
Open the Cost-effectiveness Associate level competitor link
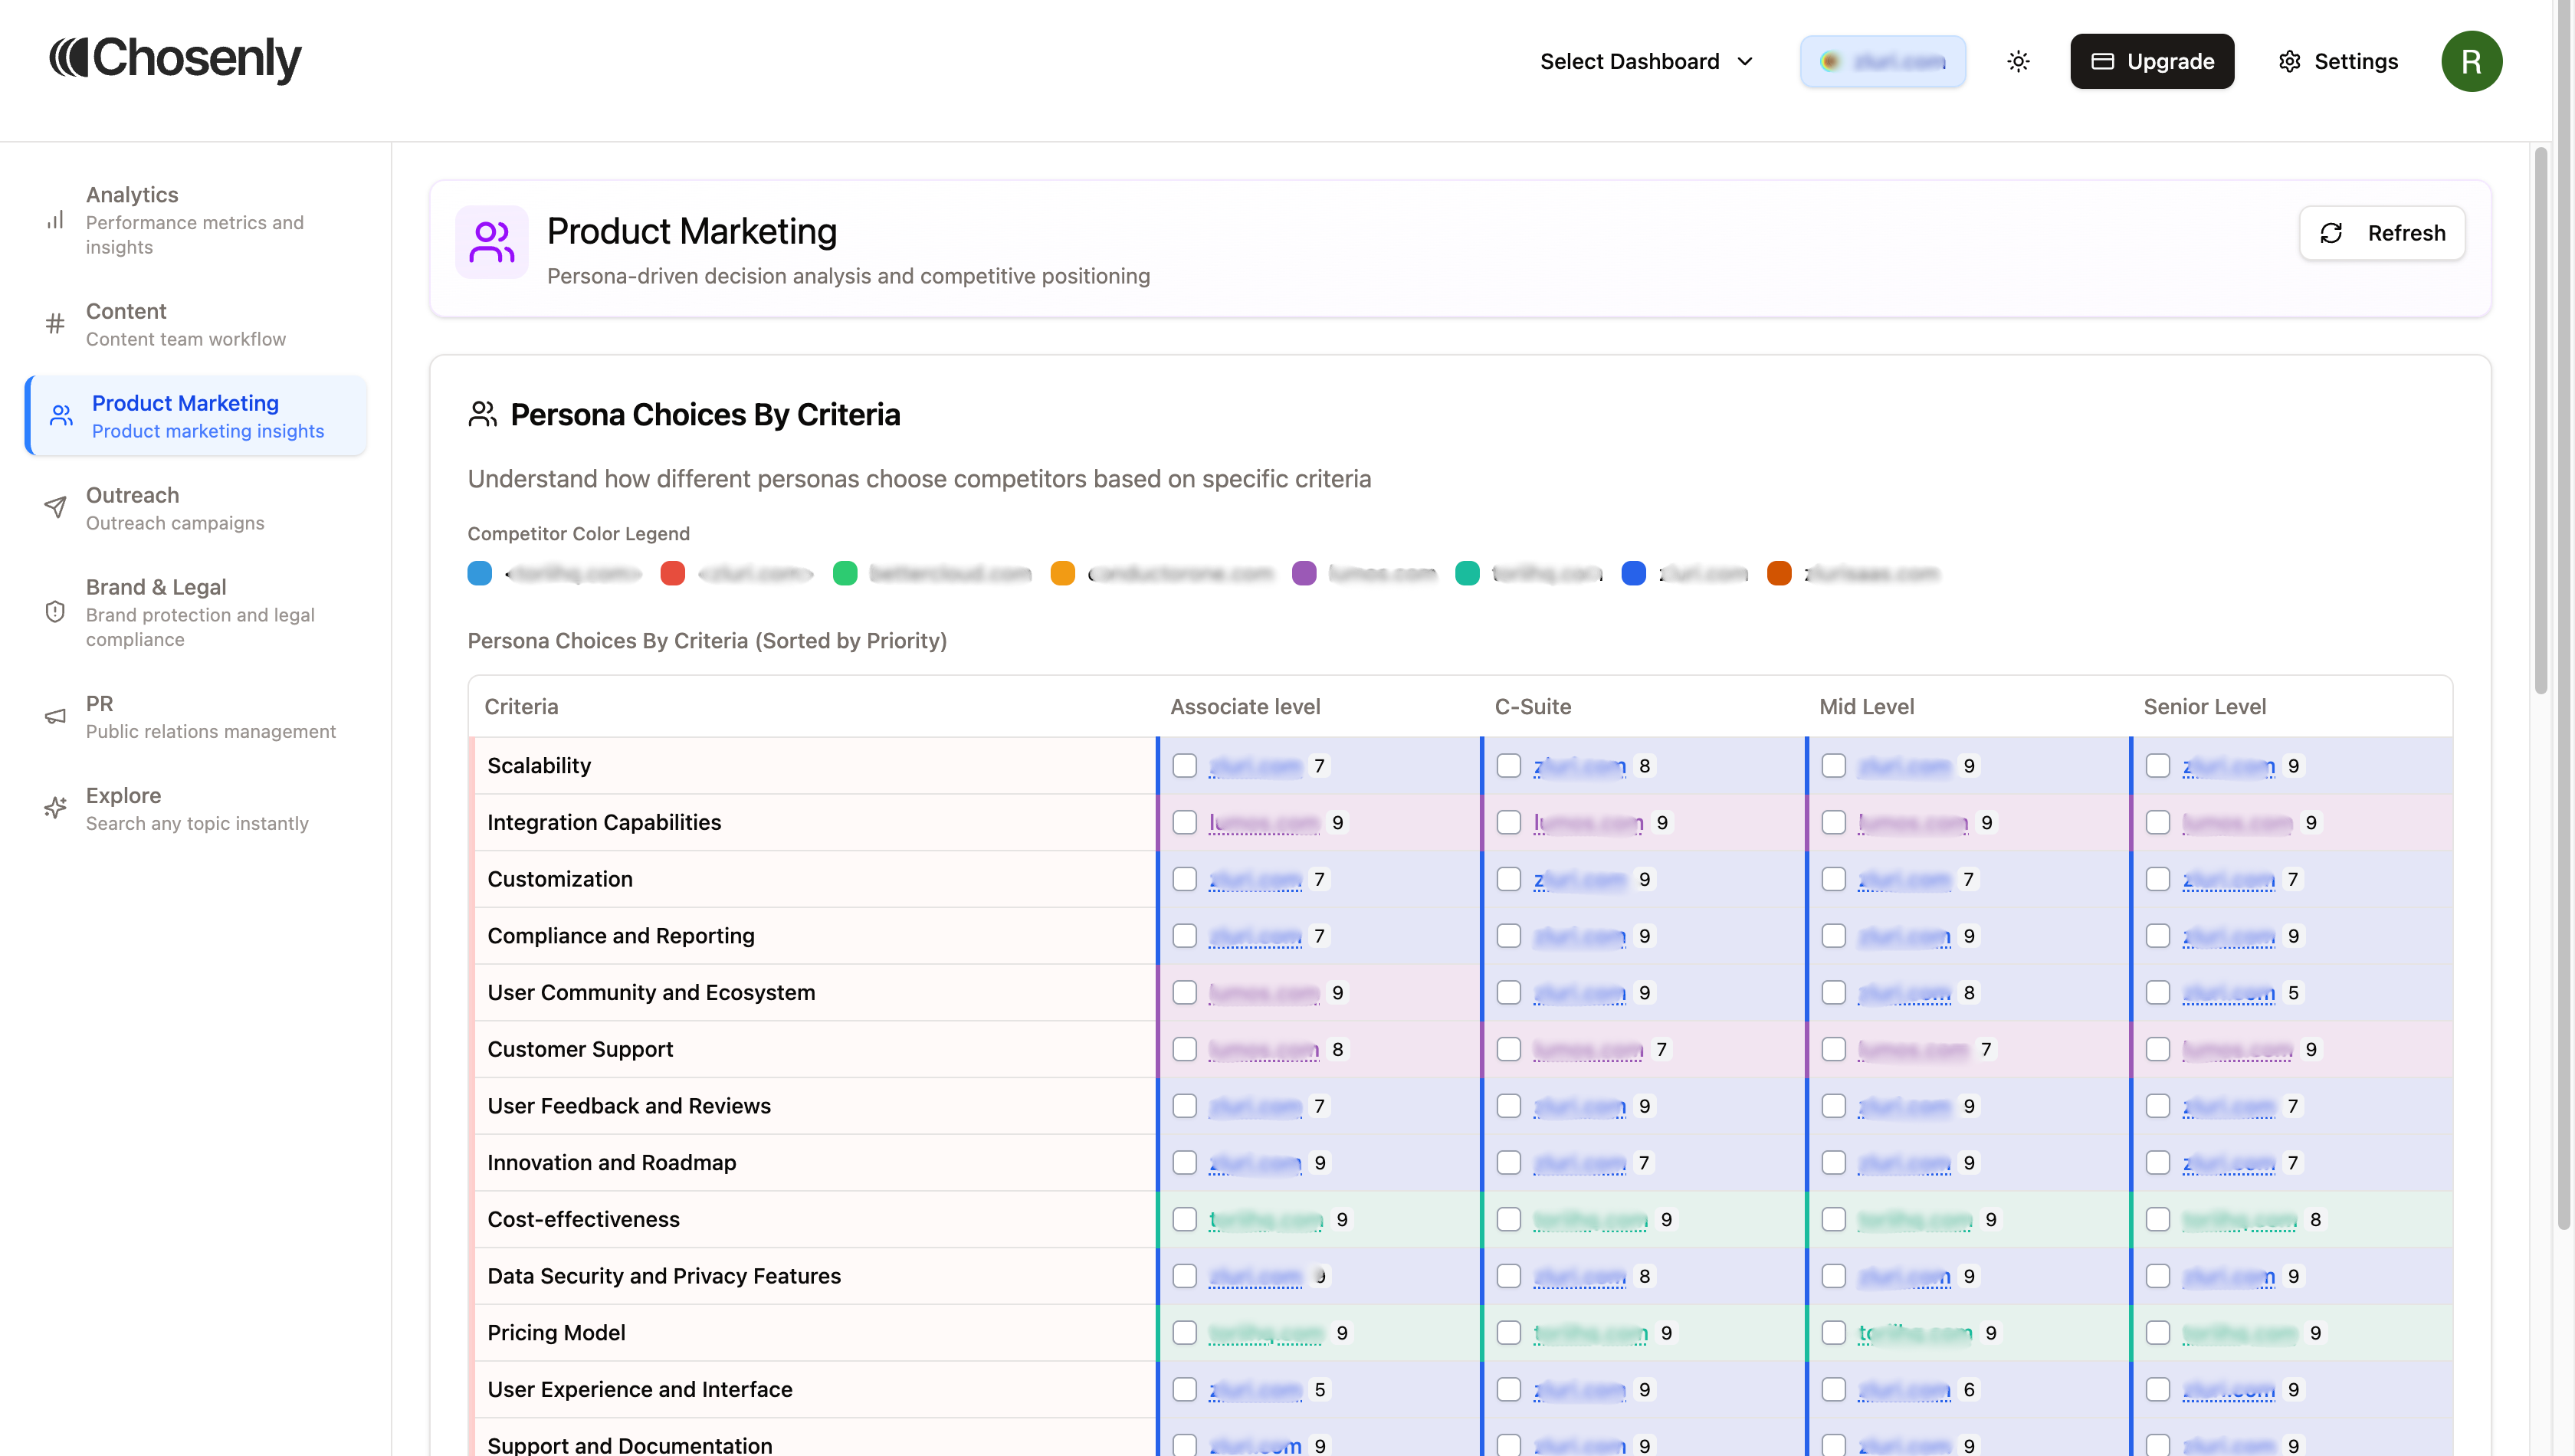[1266, 1220]
